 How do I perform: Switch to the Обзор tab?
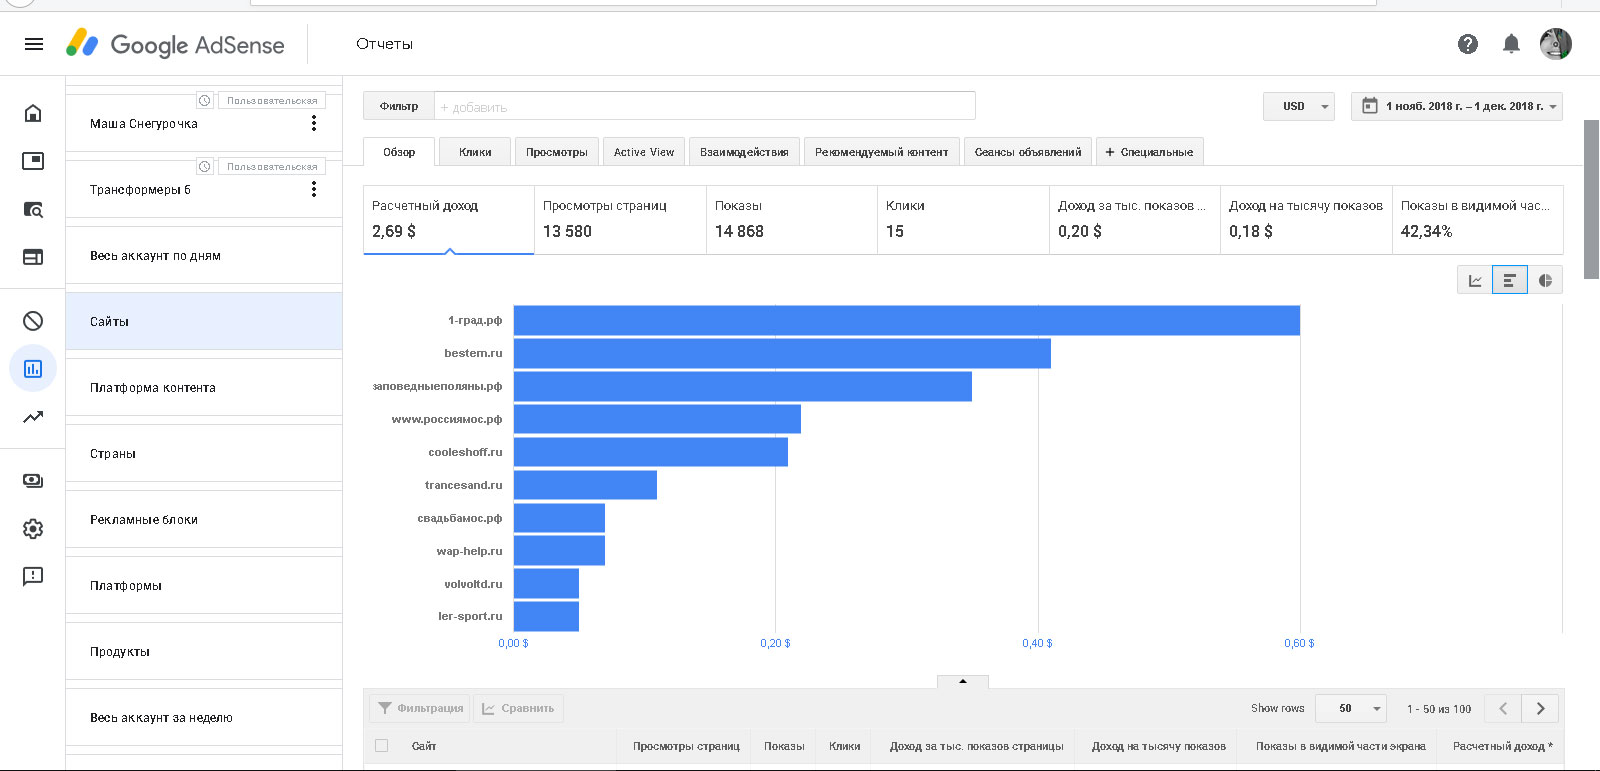[x=399, y=152]
